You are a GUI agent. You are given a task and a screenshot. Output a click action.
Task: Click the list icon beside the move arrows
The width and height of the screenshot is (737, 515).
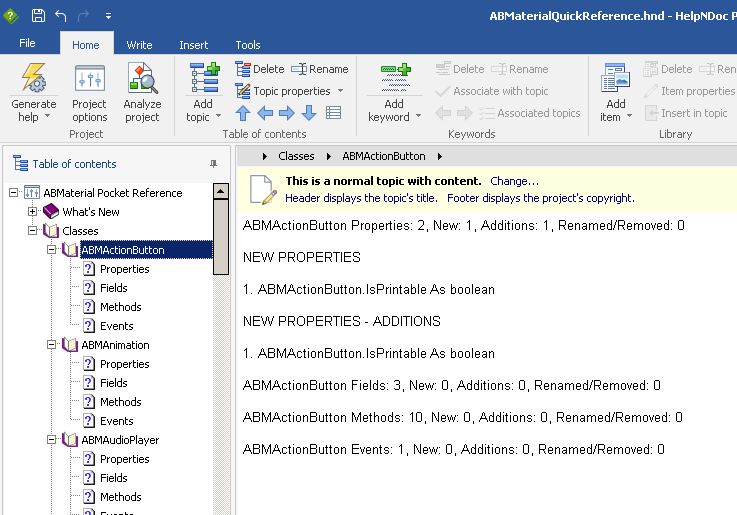333,113
